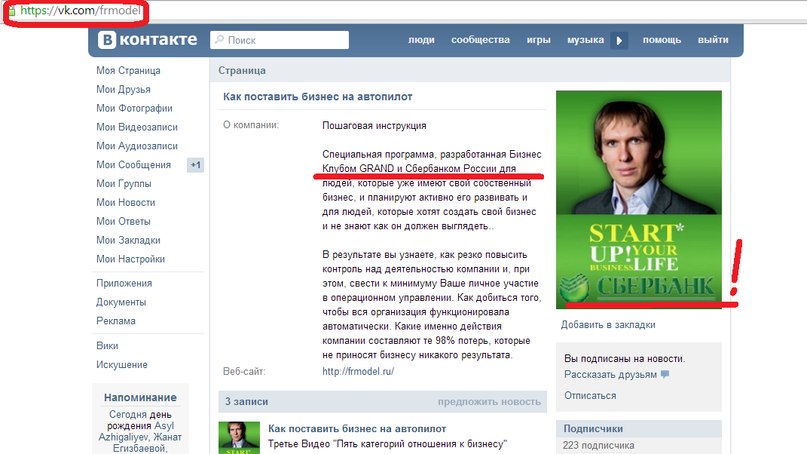The height and width of the screenshot is (454, 807).
Task: Open Мои Группы
Action: (124, 184)
